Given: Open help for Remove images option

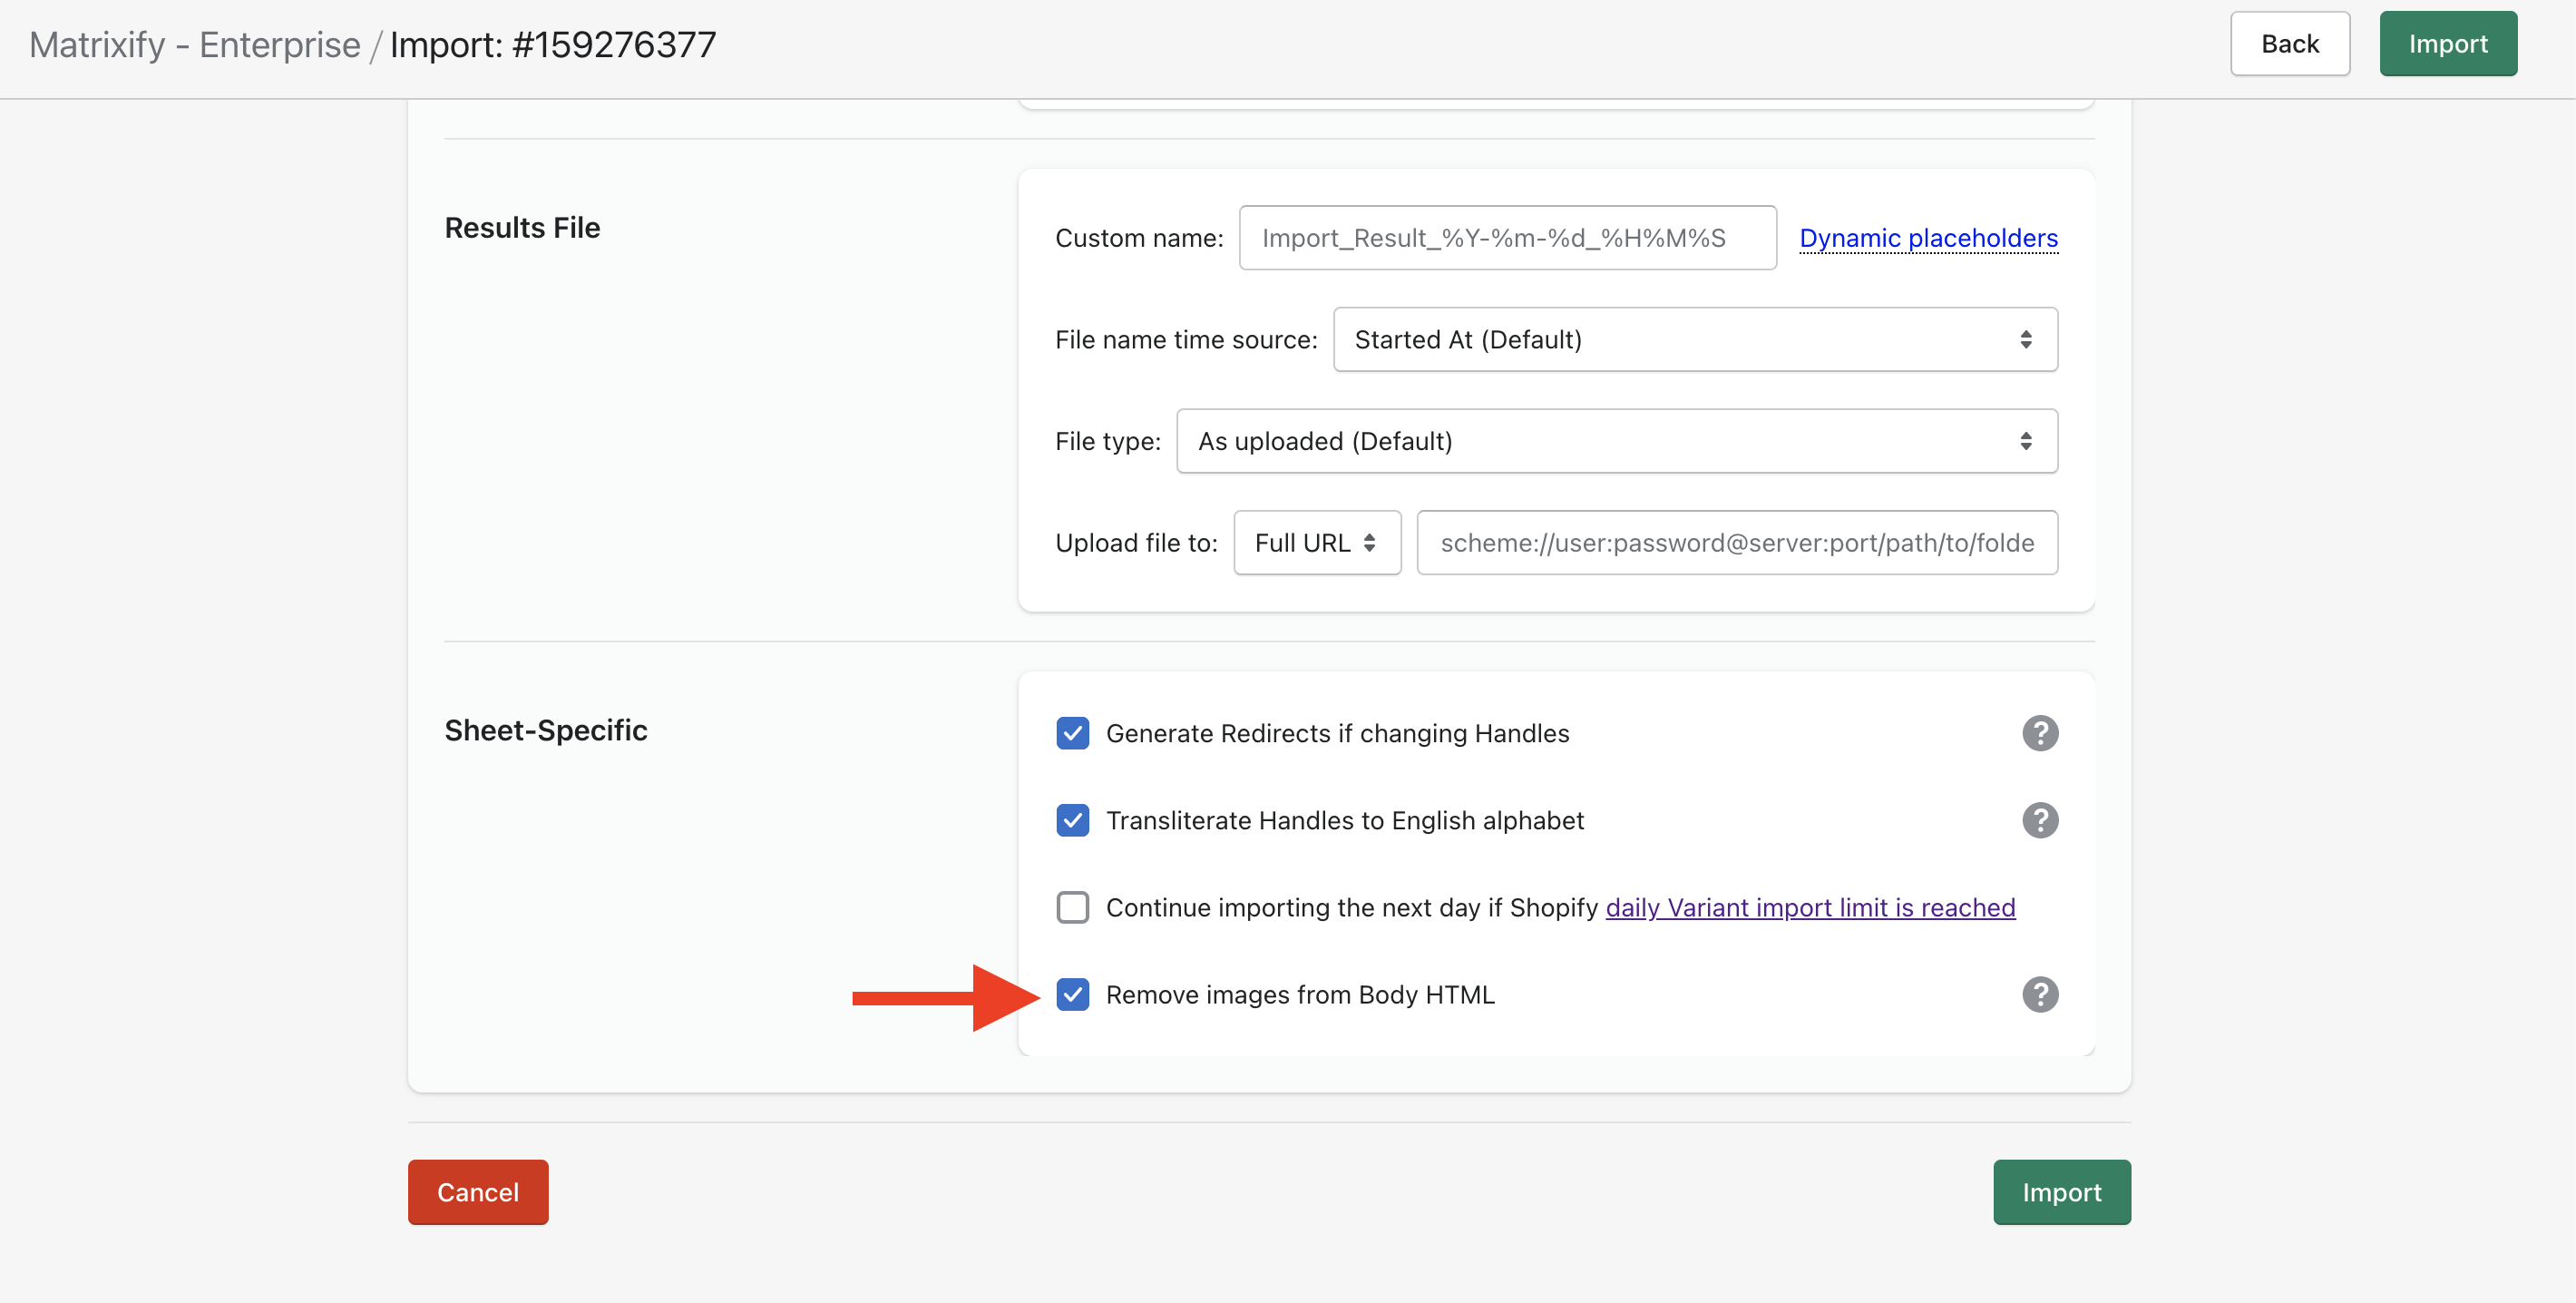Looking at the screenshot, I should (2039, 994).
